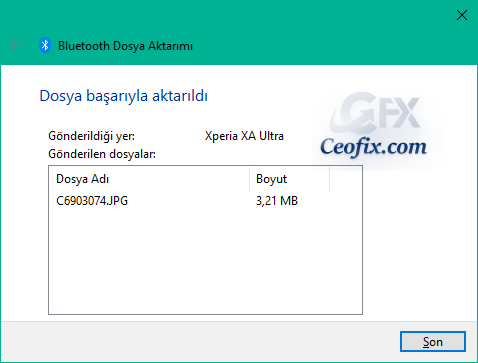The image size is (478, 363).
Task: Click the 'Bluetooth Dosya Aktarımı' title text
Action: pos(125,46)
